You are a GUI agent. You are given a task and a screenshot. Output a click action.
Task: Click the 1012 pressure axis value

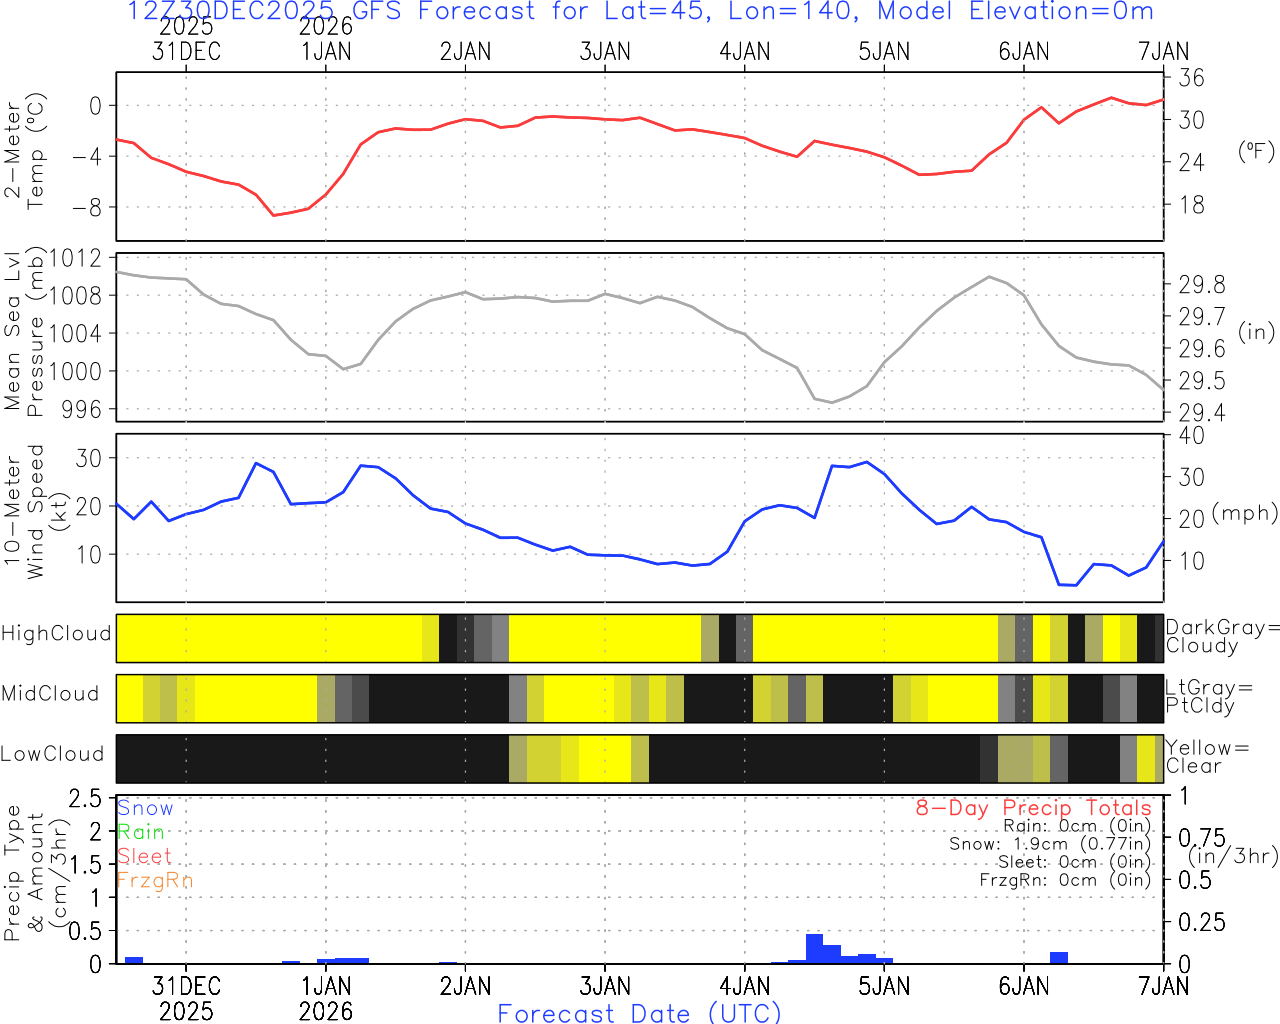(76, 258)
